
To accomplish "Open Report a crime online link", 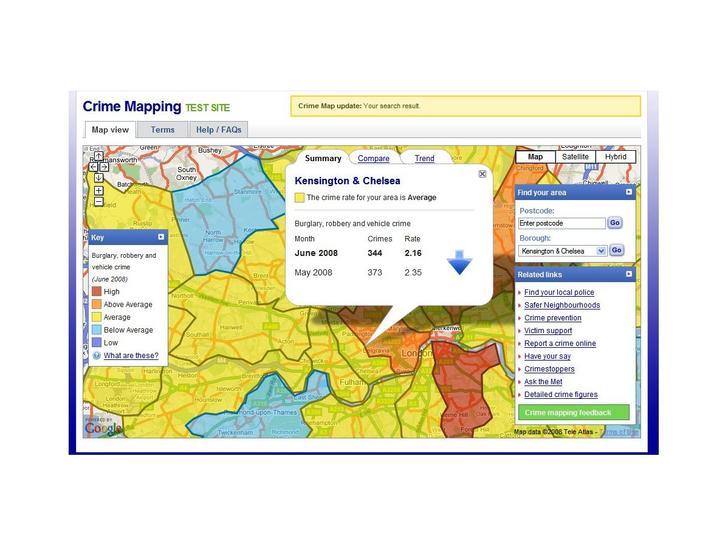I will point(560,344).
